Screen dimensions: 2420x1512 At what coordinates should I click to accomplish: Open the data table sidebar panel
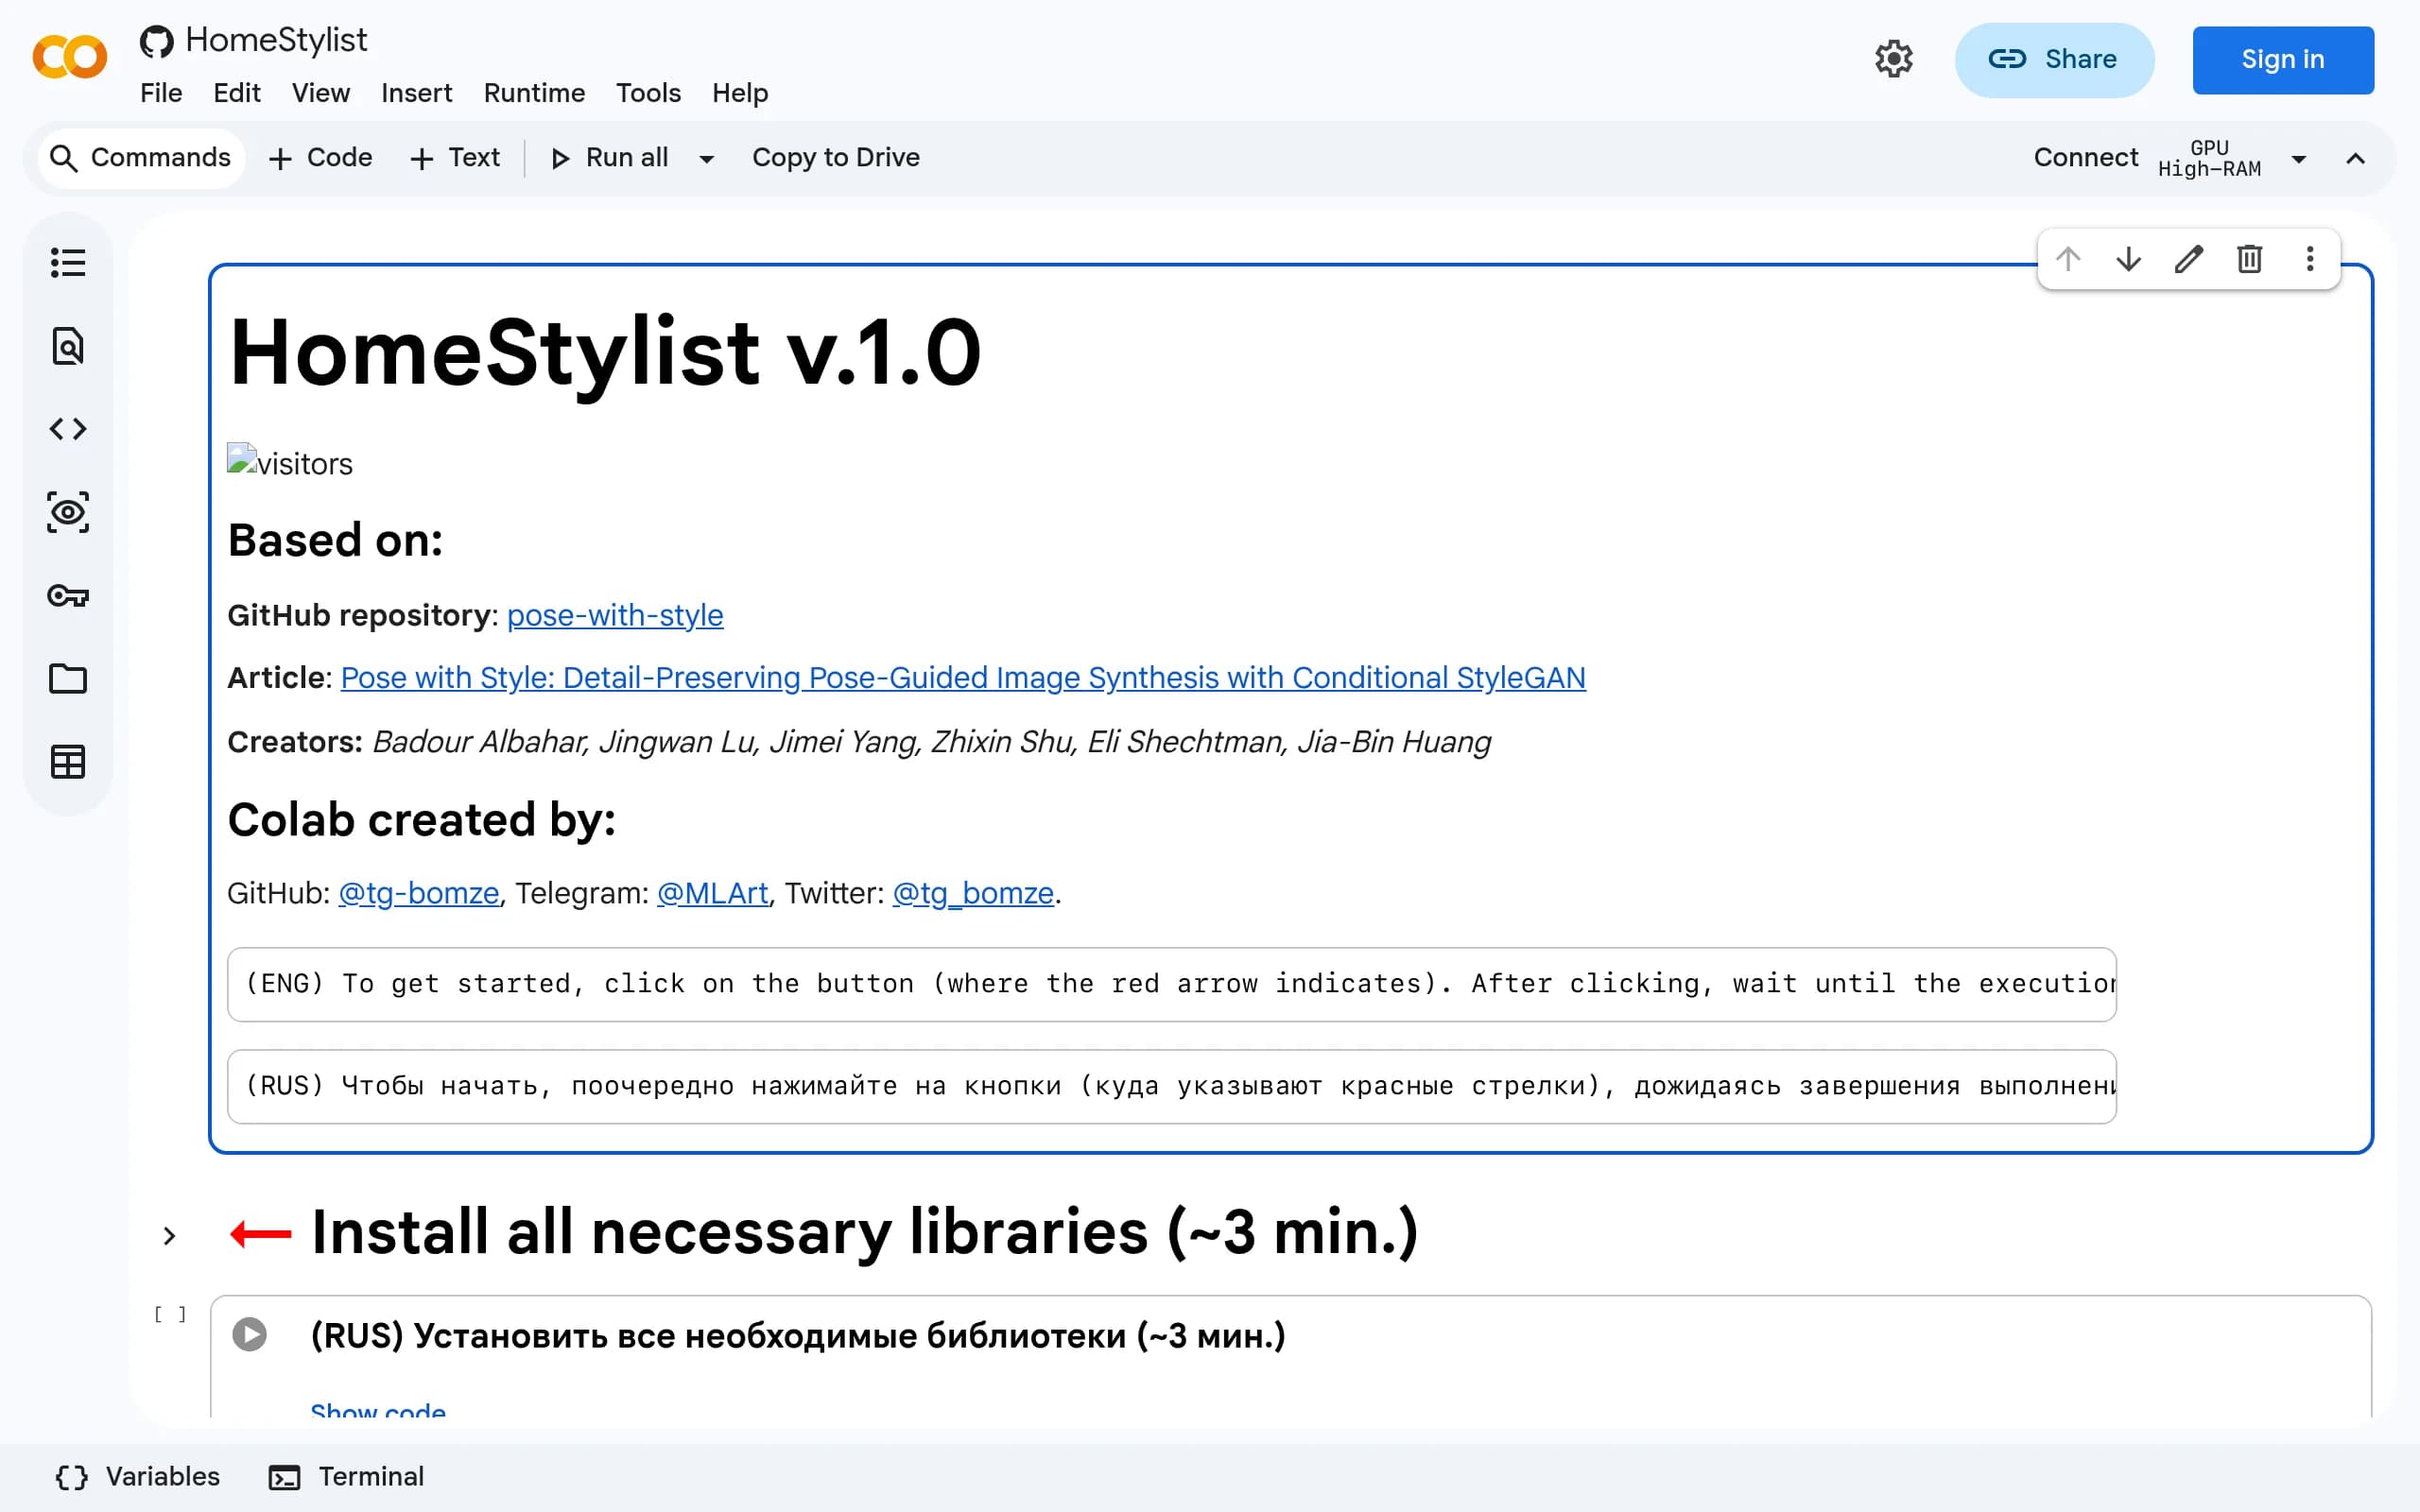tap(68, 762)
